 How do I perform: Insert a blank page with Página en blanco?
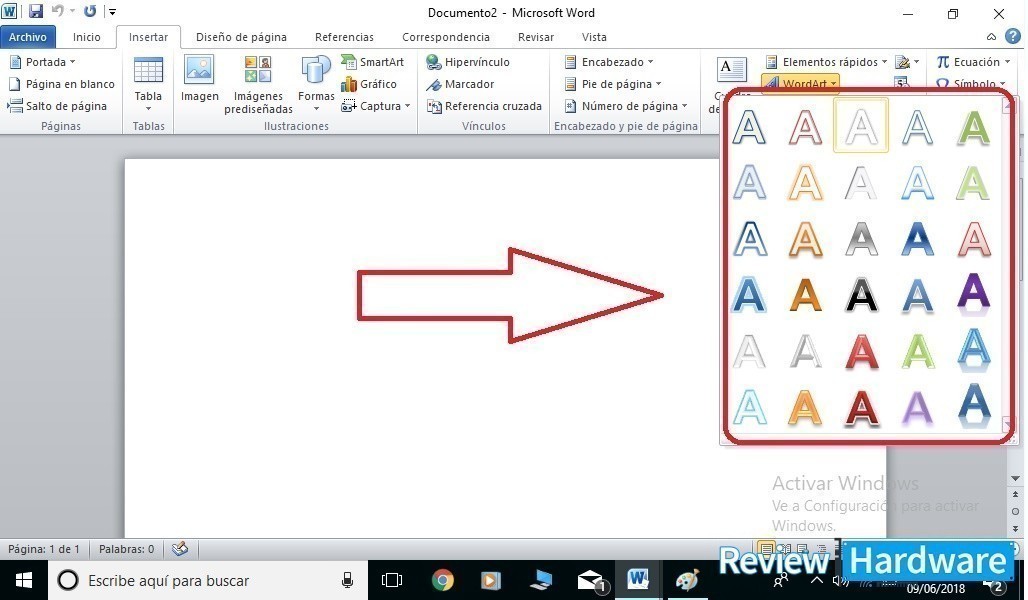pos(61,84)
